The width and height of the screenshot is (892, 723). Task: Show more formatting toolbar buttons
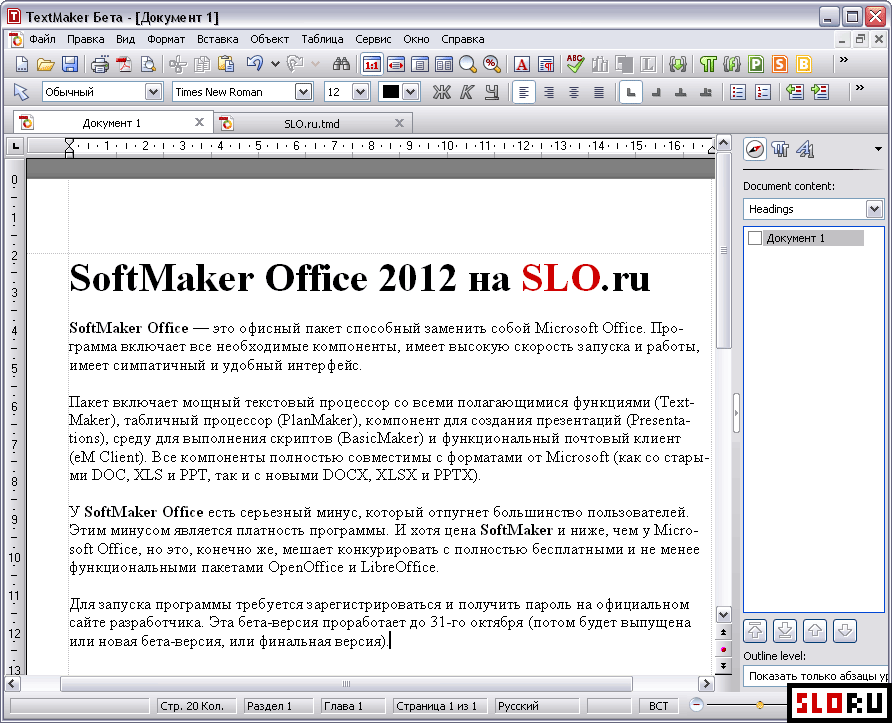tap(860, 88)
